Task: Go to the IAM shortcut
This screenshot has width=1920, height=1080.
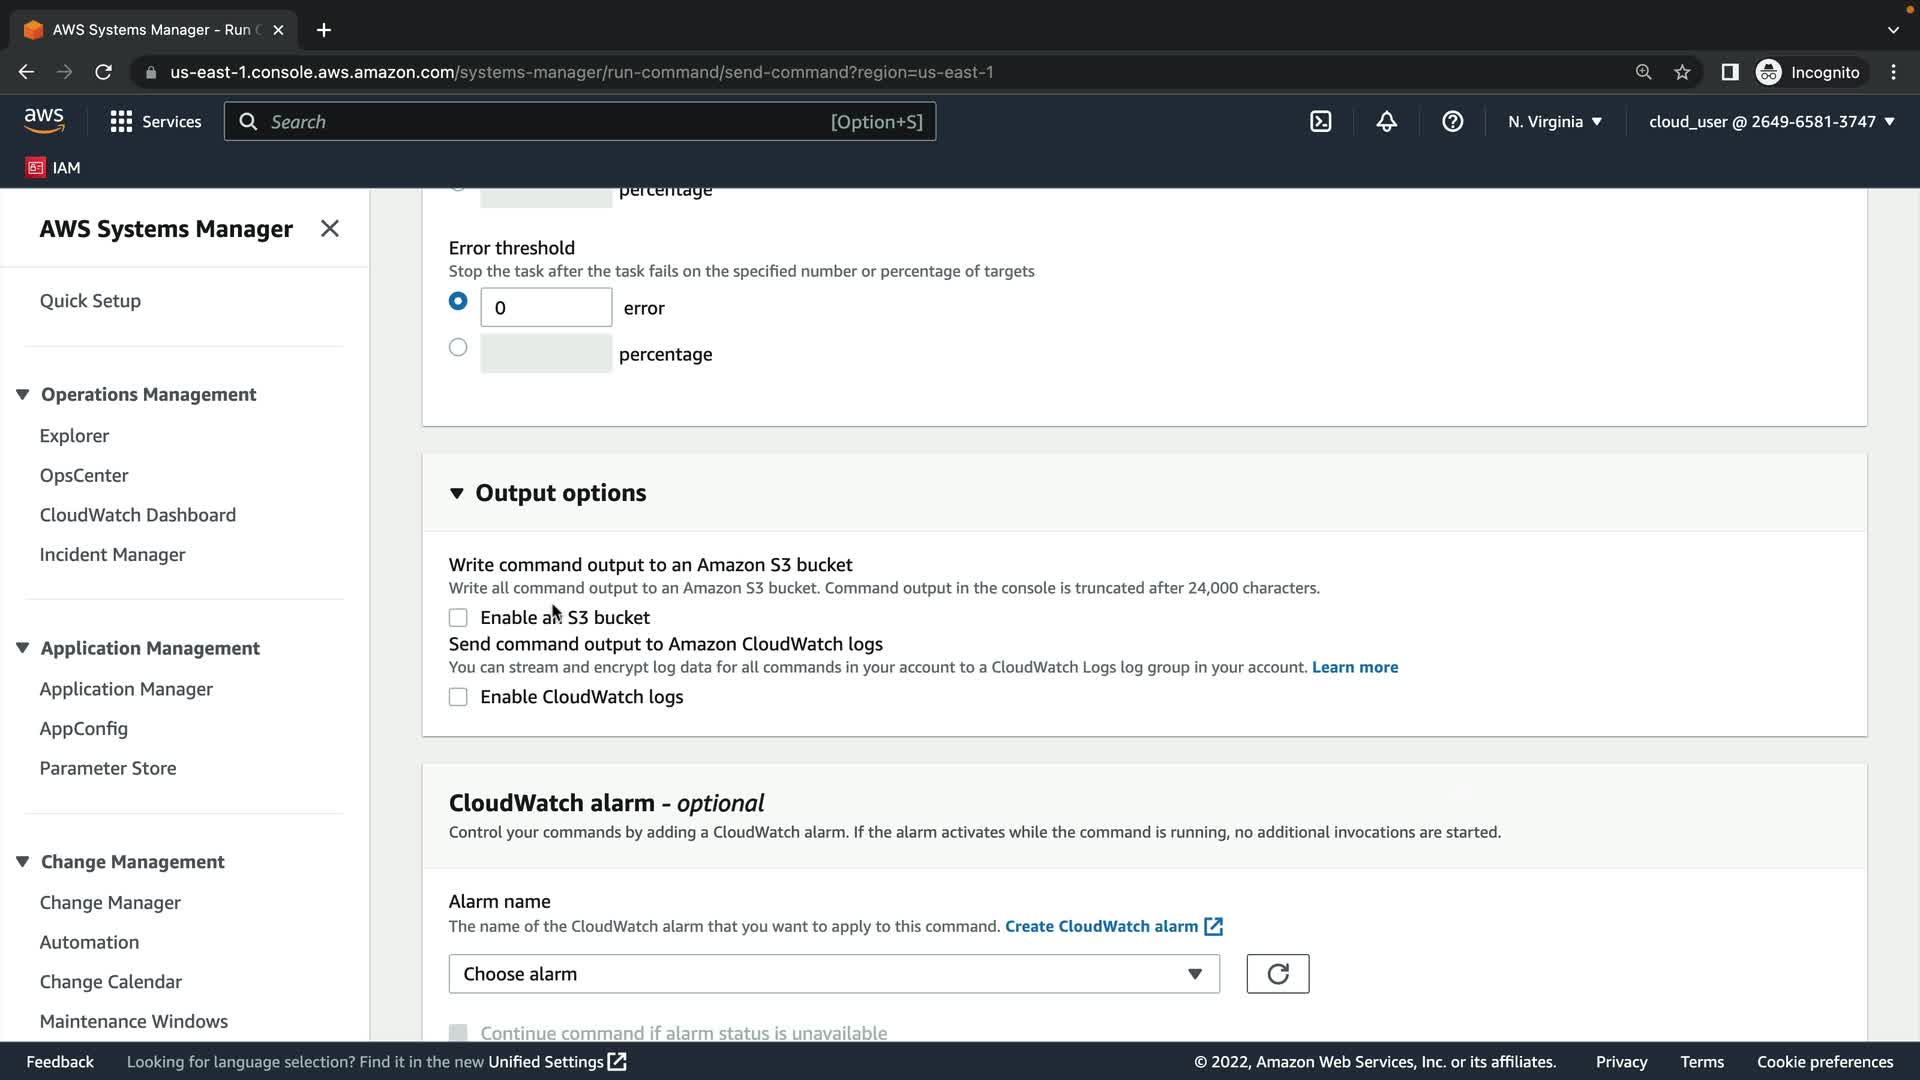Action: click(x=54, y=167)
